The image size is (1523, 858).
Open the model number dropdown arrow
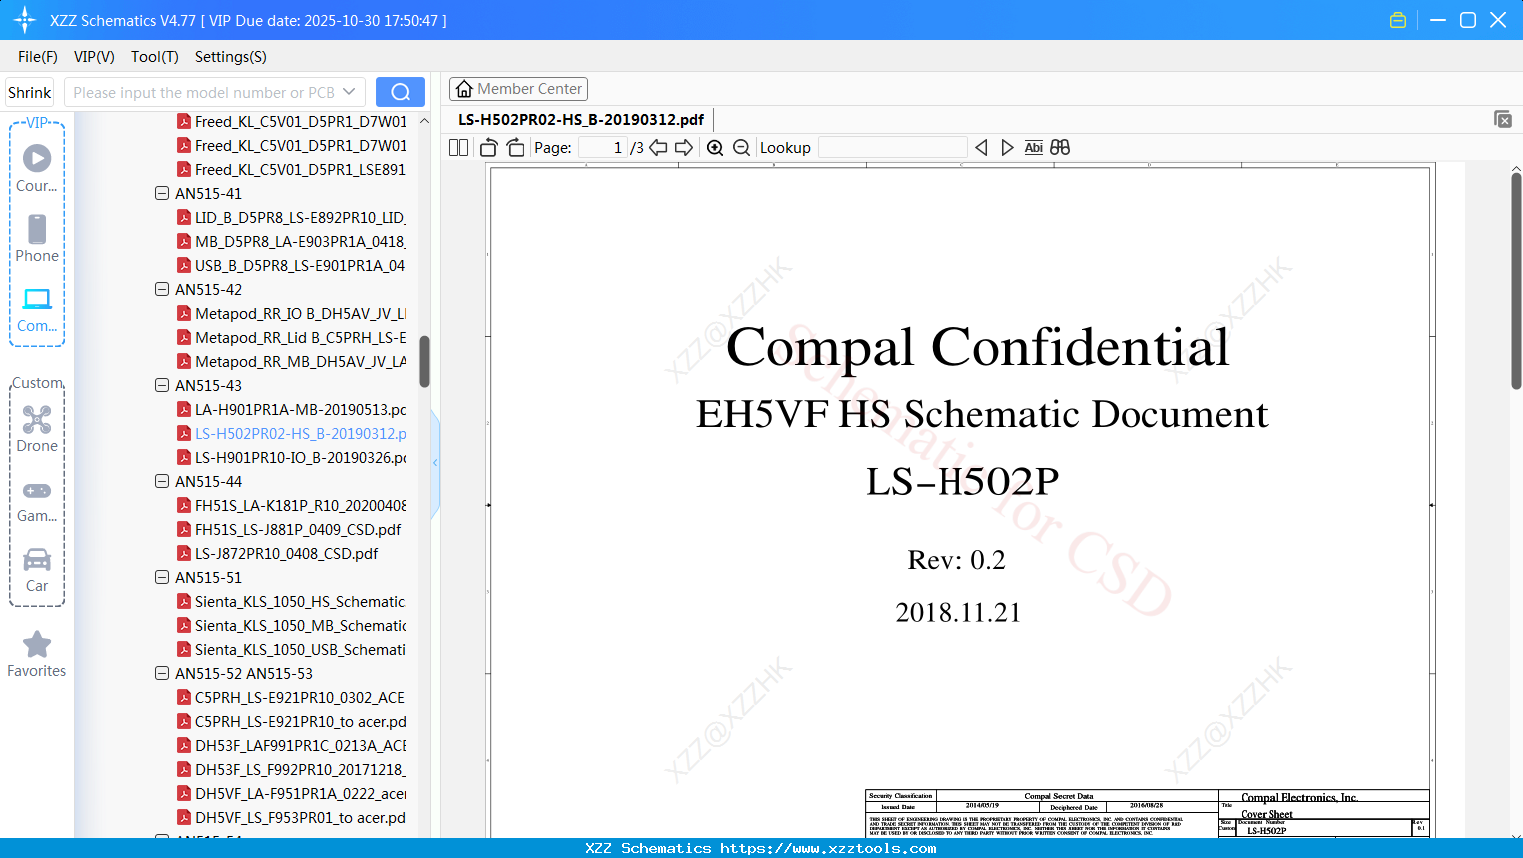pos(349,92)
